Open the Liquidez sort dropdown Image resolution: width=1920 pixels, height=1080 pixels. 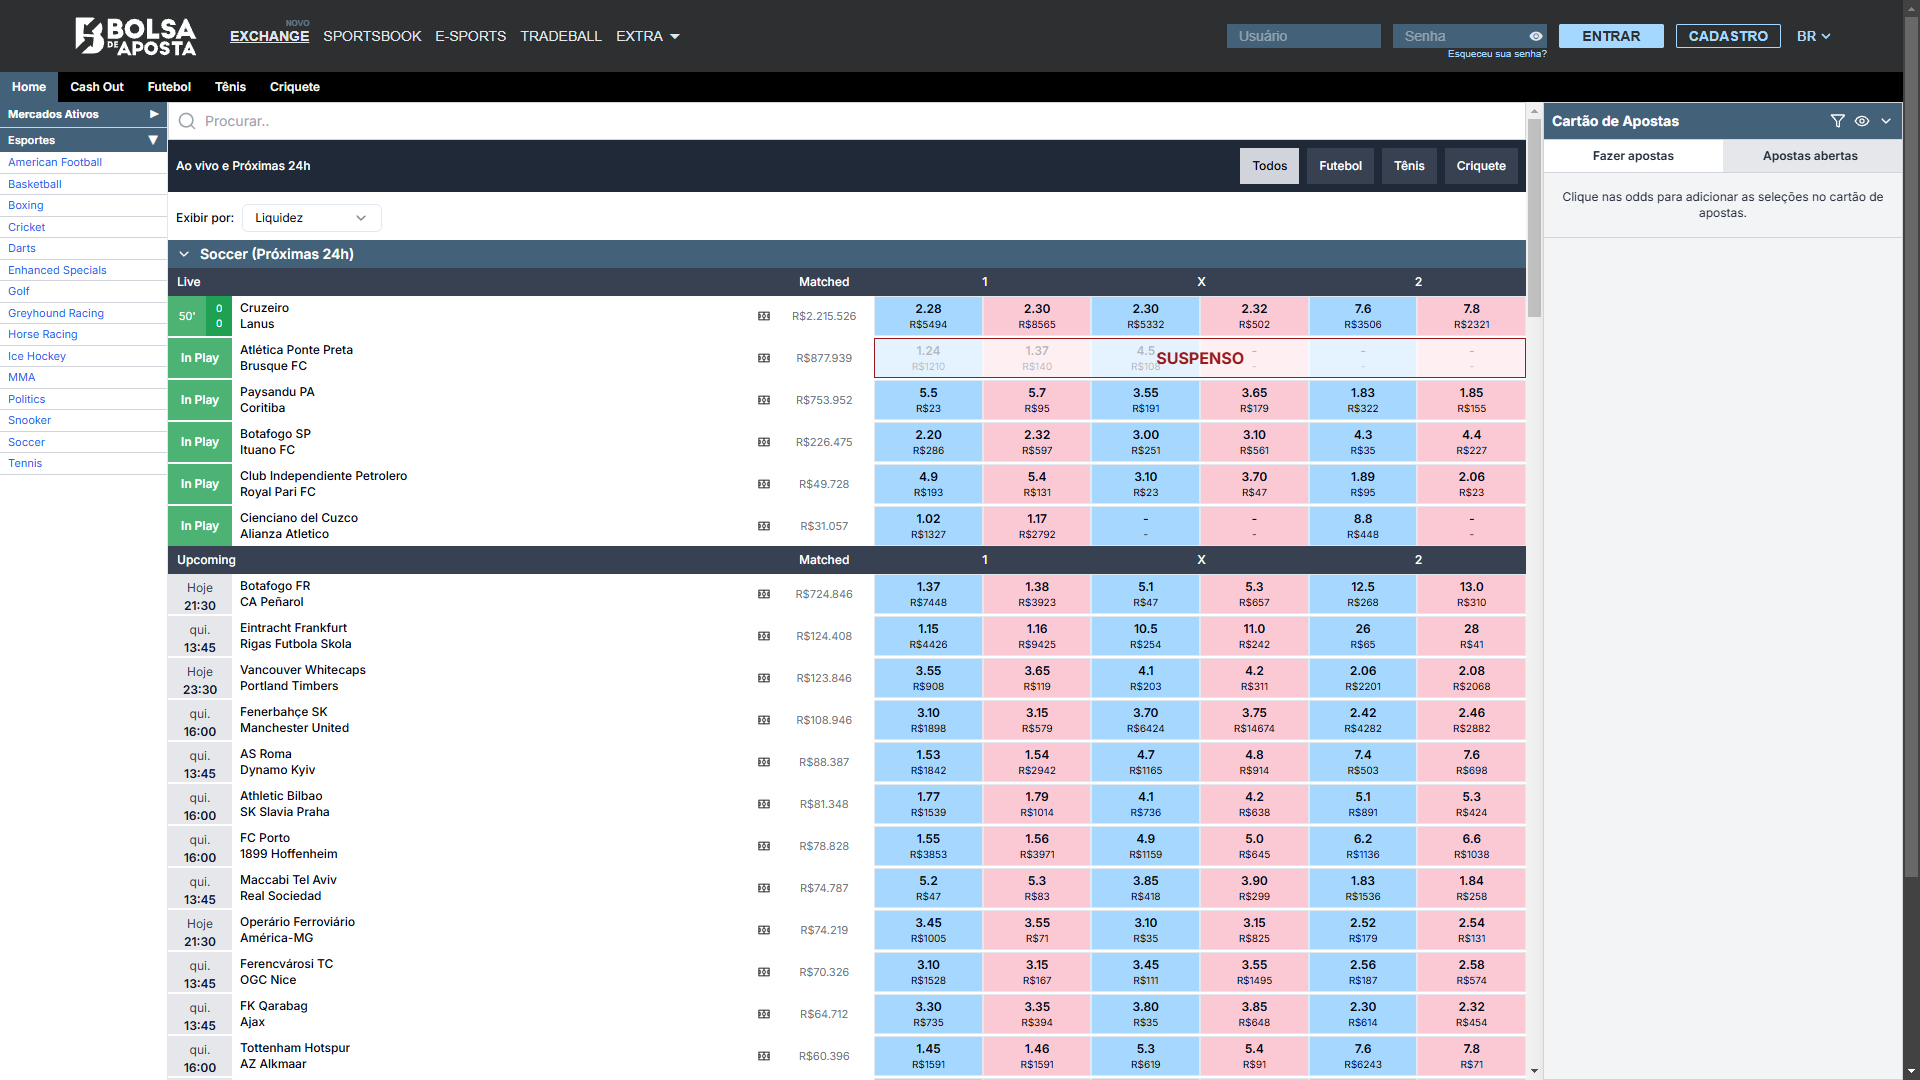(x=311, y=218)
